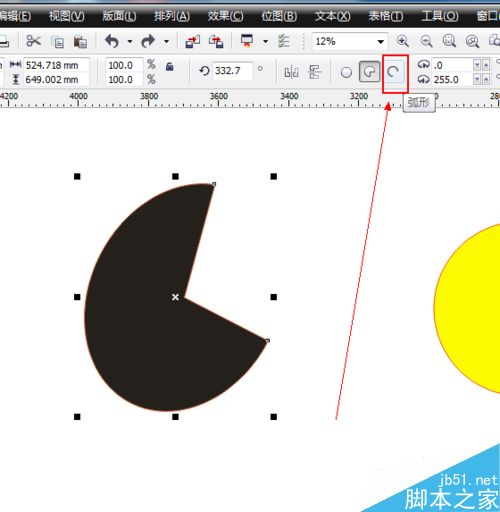Decrease the starting angle with down stepper
Image resolution: width=500 pixels, height=512 pixels.
click(477, 65)
